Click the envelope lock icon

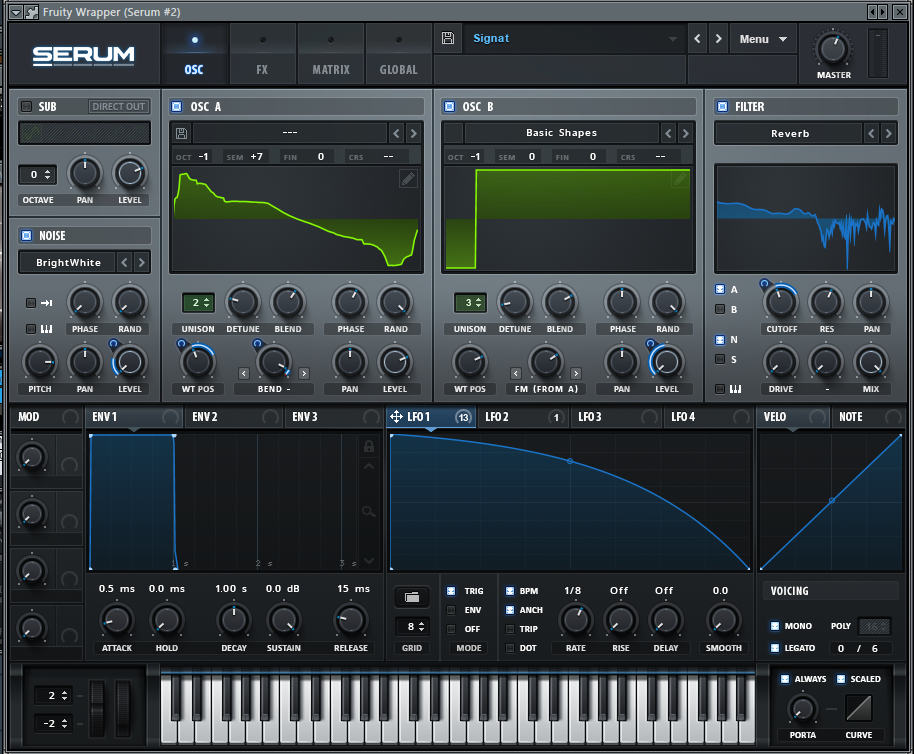coord(368,446)
